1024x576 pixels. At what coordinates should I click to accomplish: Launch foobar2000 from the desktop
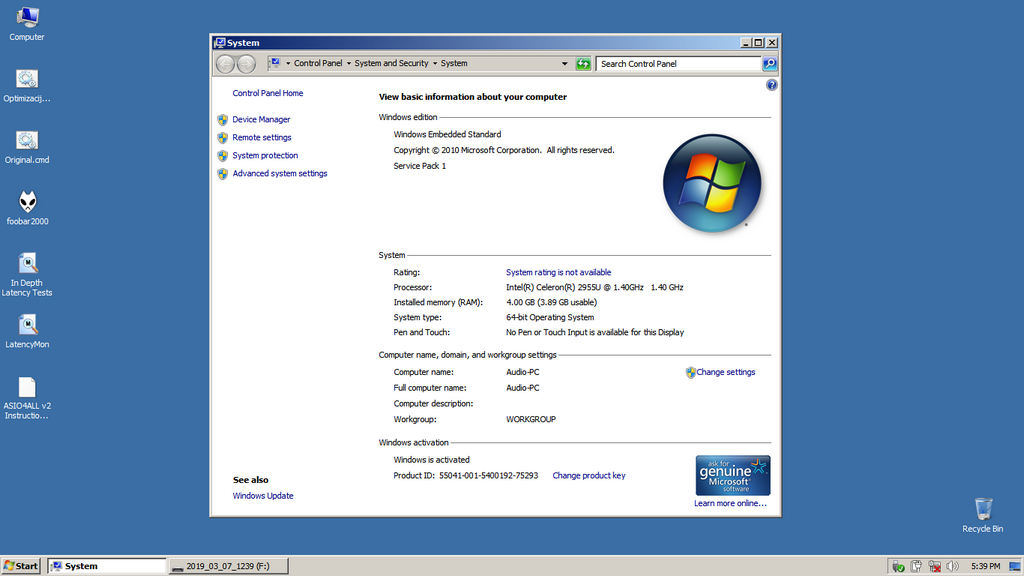click(x=27, y=202)
